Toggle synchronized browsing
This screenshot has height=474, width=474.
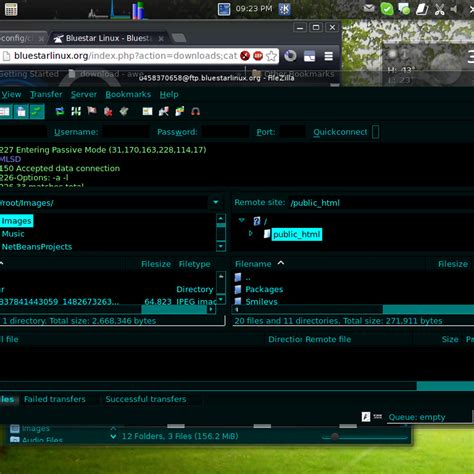pos(180,111)
